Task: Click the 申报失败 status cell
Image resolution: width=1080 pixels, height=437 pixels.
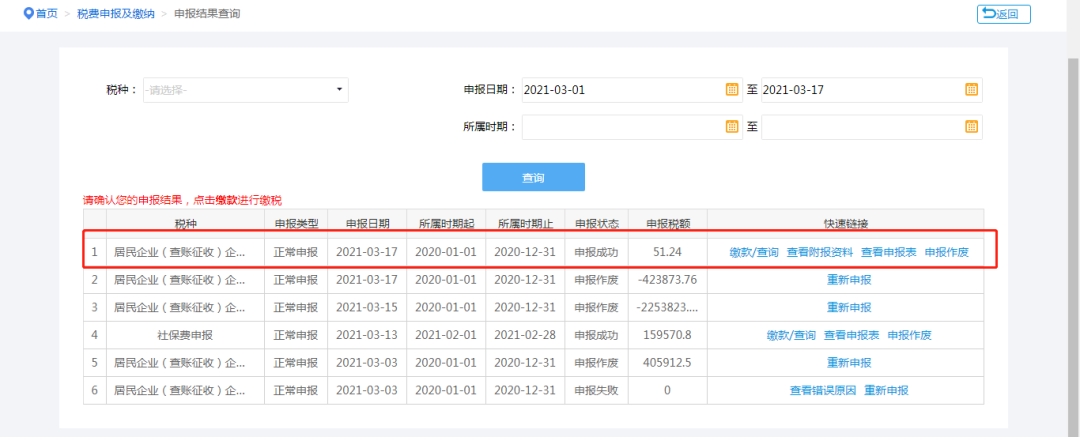Action: pos(596,391)
